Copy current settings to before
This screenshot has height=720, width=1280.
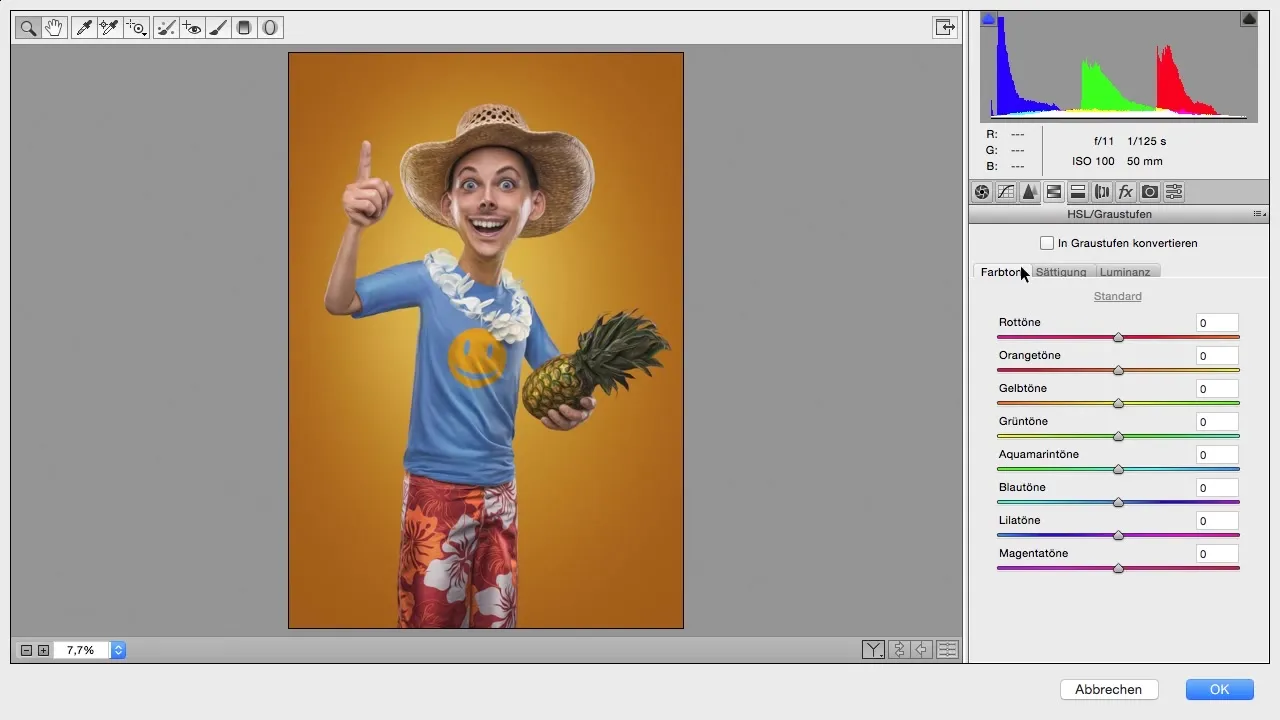click(922, 650)
